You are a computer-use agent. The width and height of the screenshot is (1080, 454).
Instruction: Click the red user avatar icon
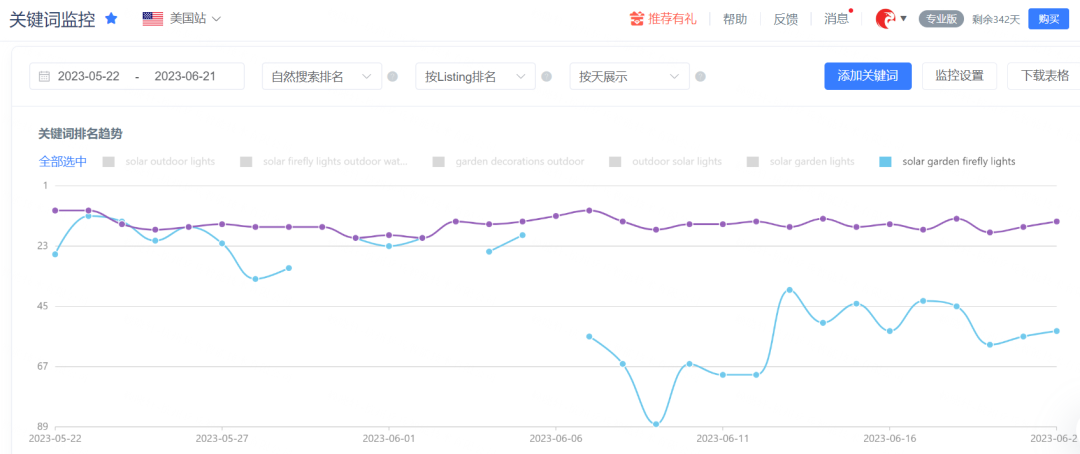(885, 19)
